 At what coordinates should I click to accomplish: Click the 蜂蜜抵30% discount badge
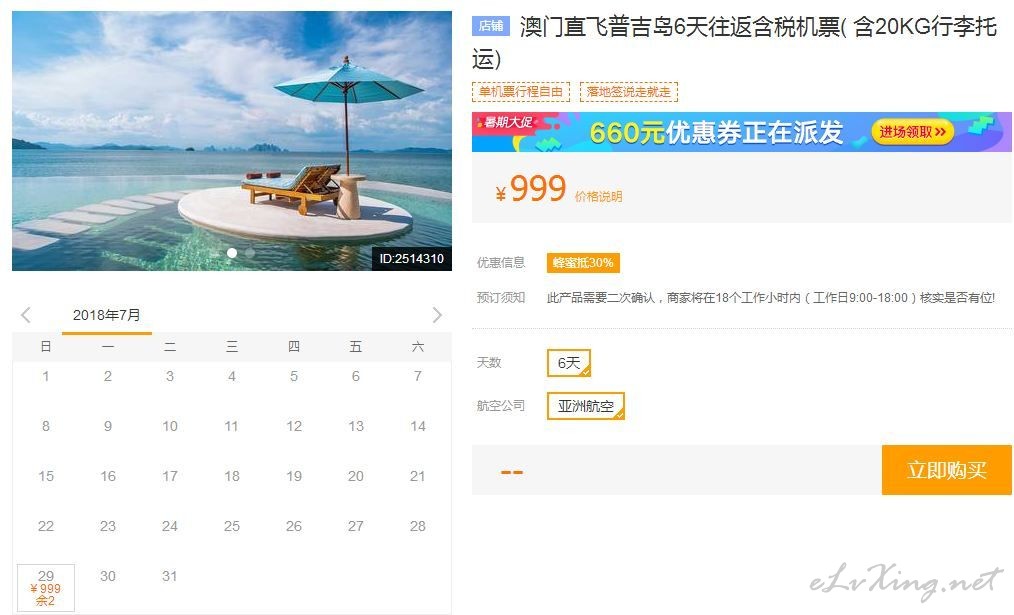pos(583,263)
